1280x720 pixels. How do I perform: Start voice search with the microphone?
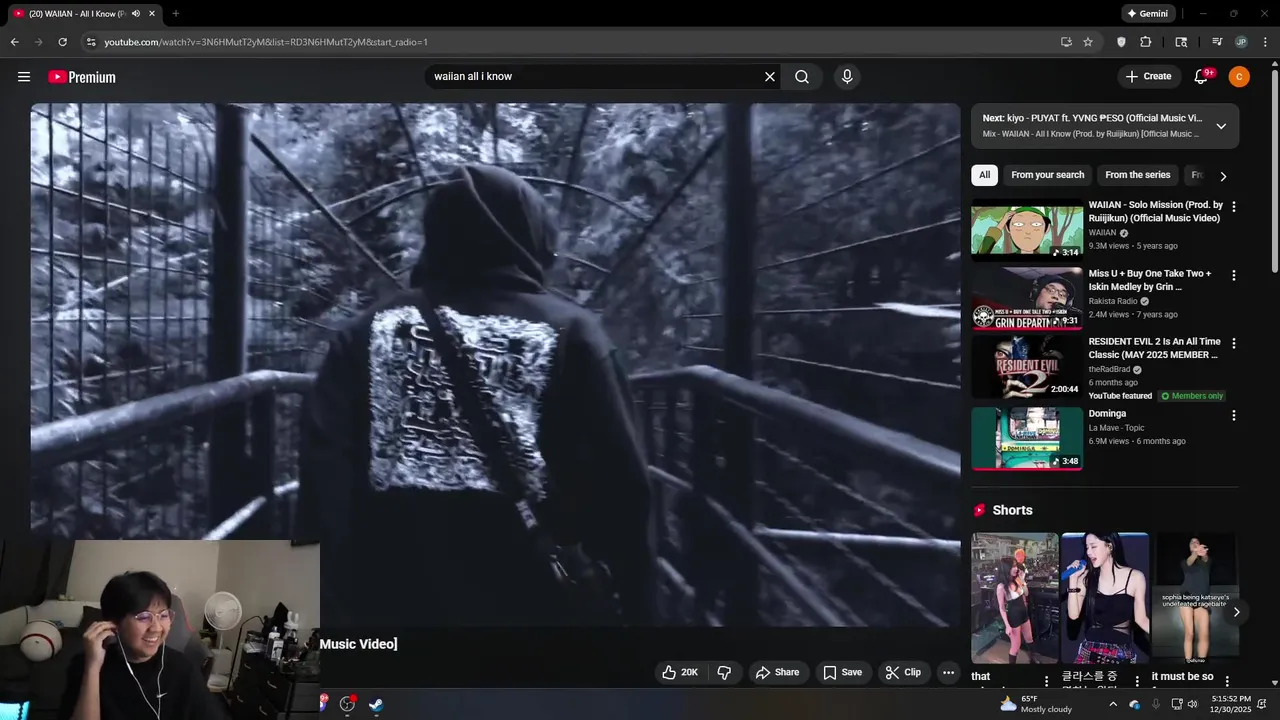coord(847,77)
